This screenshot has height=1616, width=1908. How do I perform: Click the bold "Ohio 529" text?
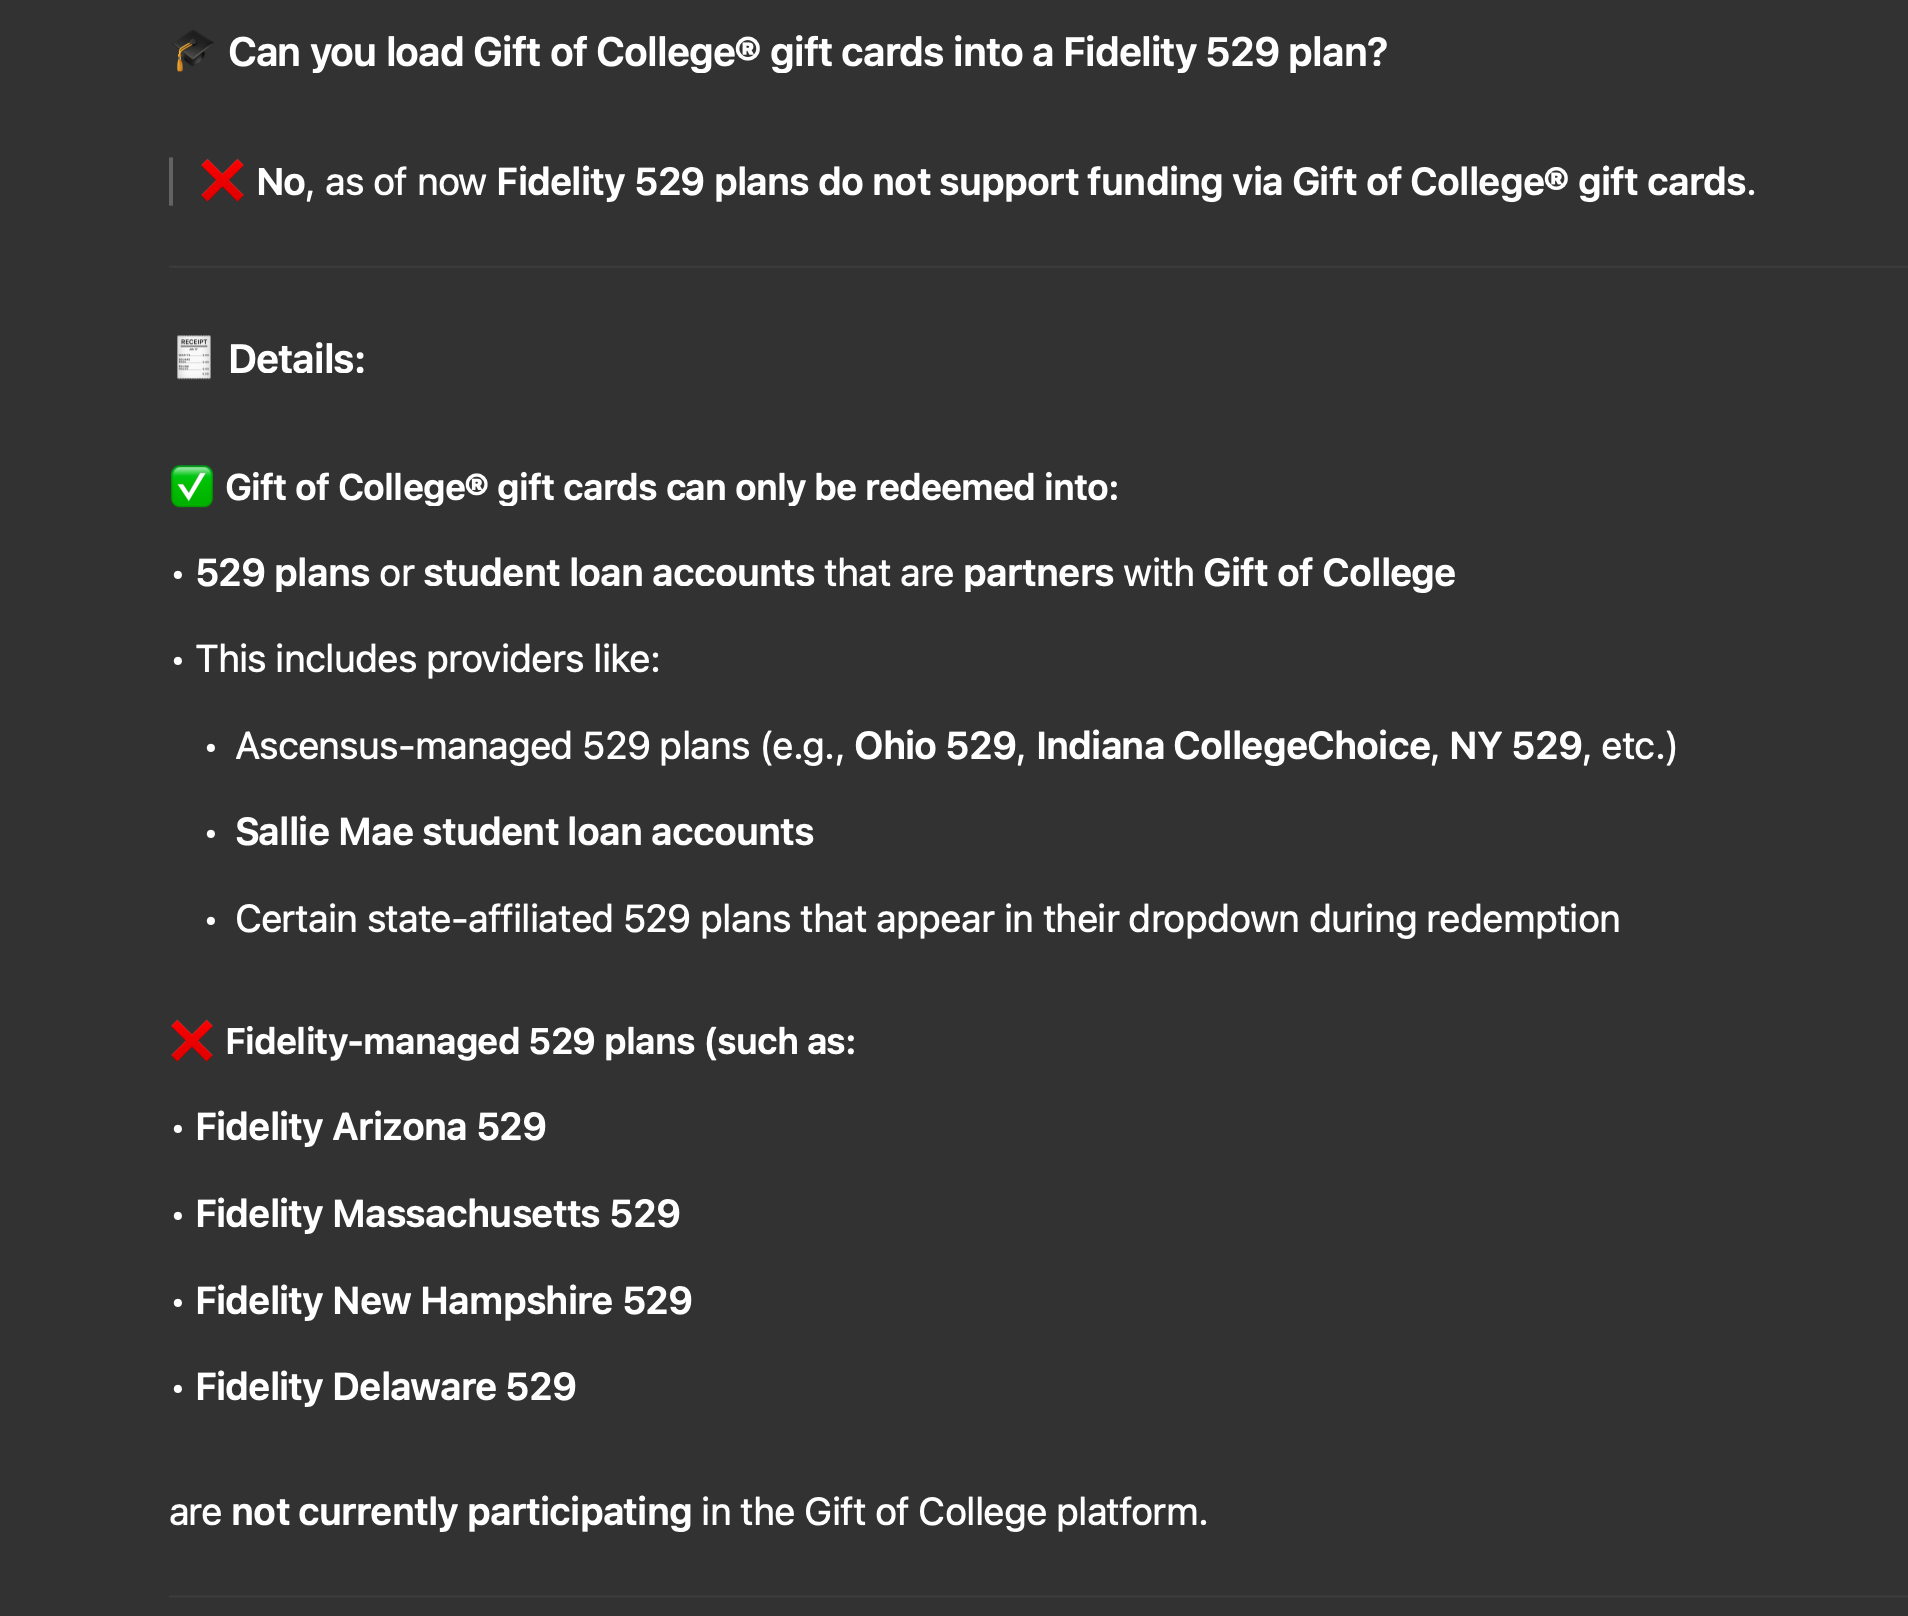click(x=934, y=746)
